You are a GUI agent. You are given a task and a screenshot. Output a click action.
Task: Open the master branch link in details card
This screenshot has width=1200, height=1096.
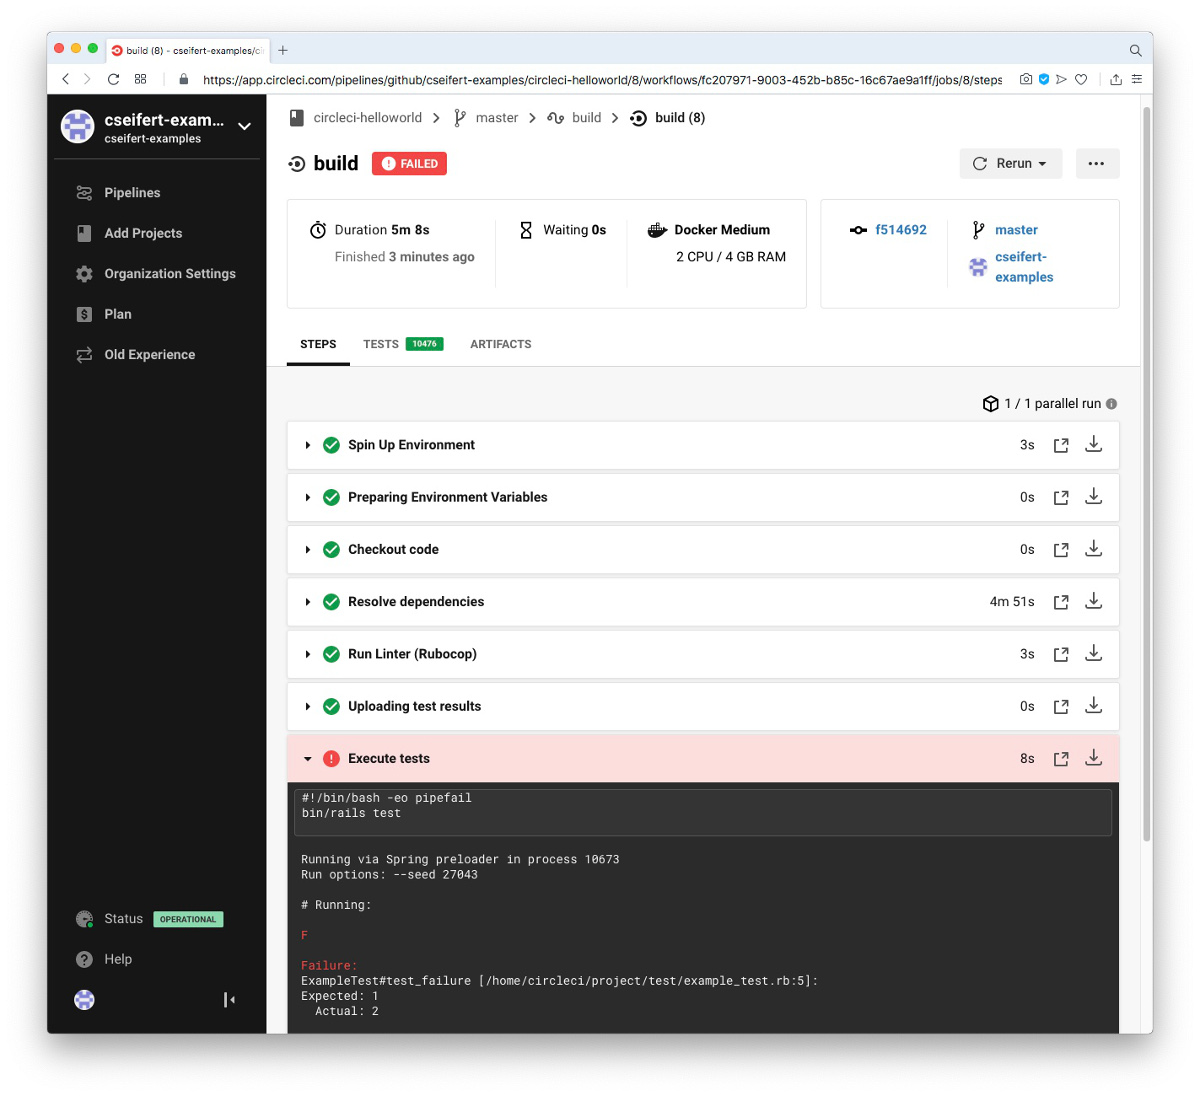coord(1016,230)
